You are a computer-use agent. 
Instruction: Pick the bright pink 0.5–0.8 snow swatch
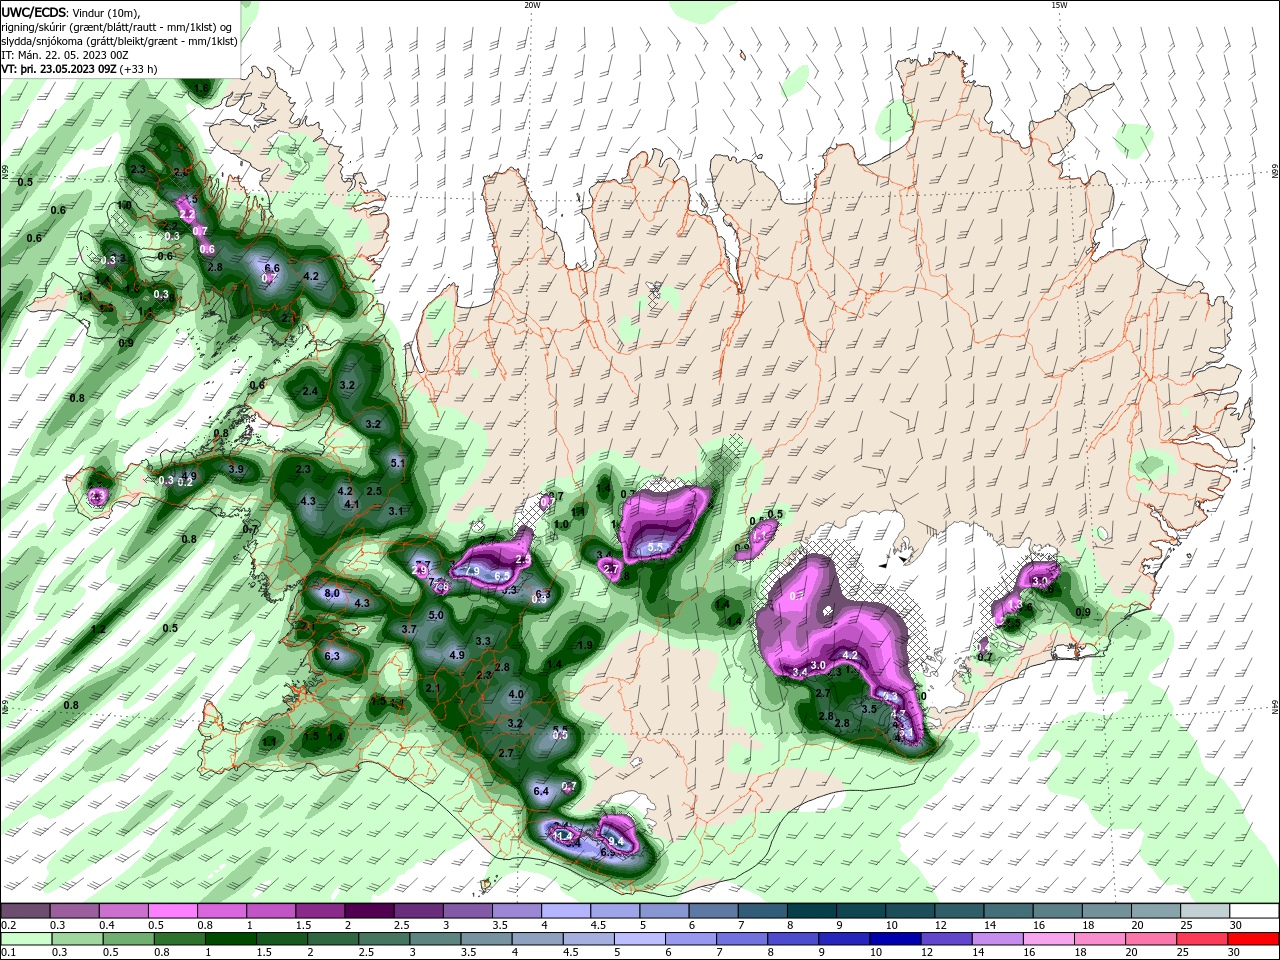tap(172, 910)
